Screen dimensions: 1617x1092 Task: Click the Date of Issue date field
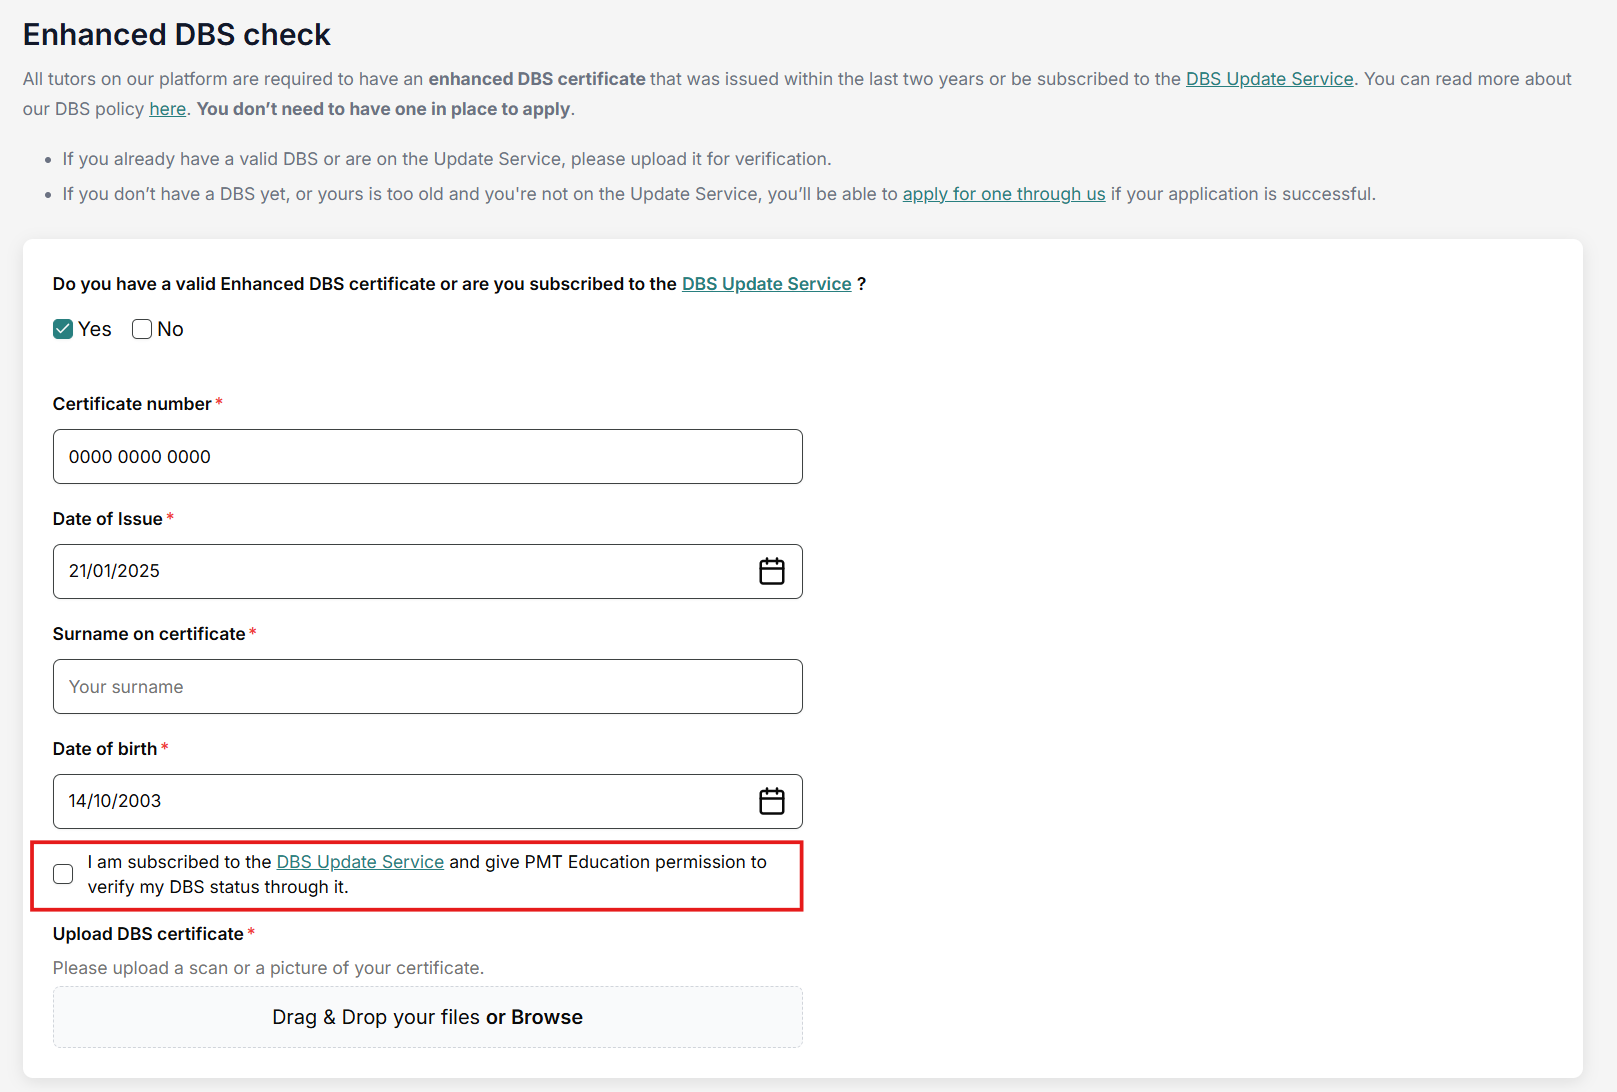coord(400,571)
